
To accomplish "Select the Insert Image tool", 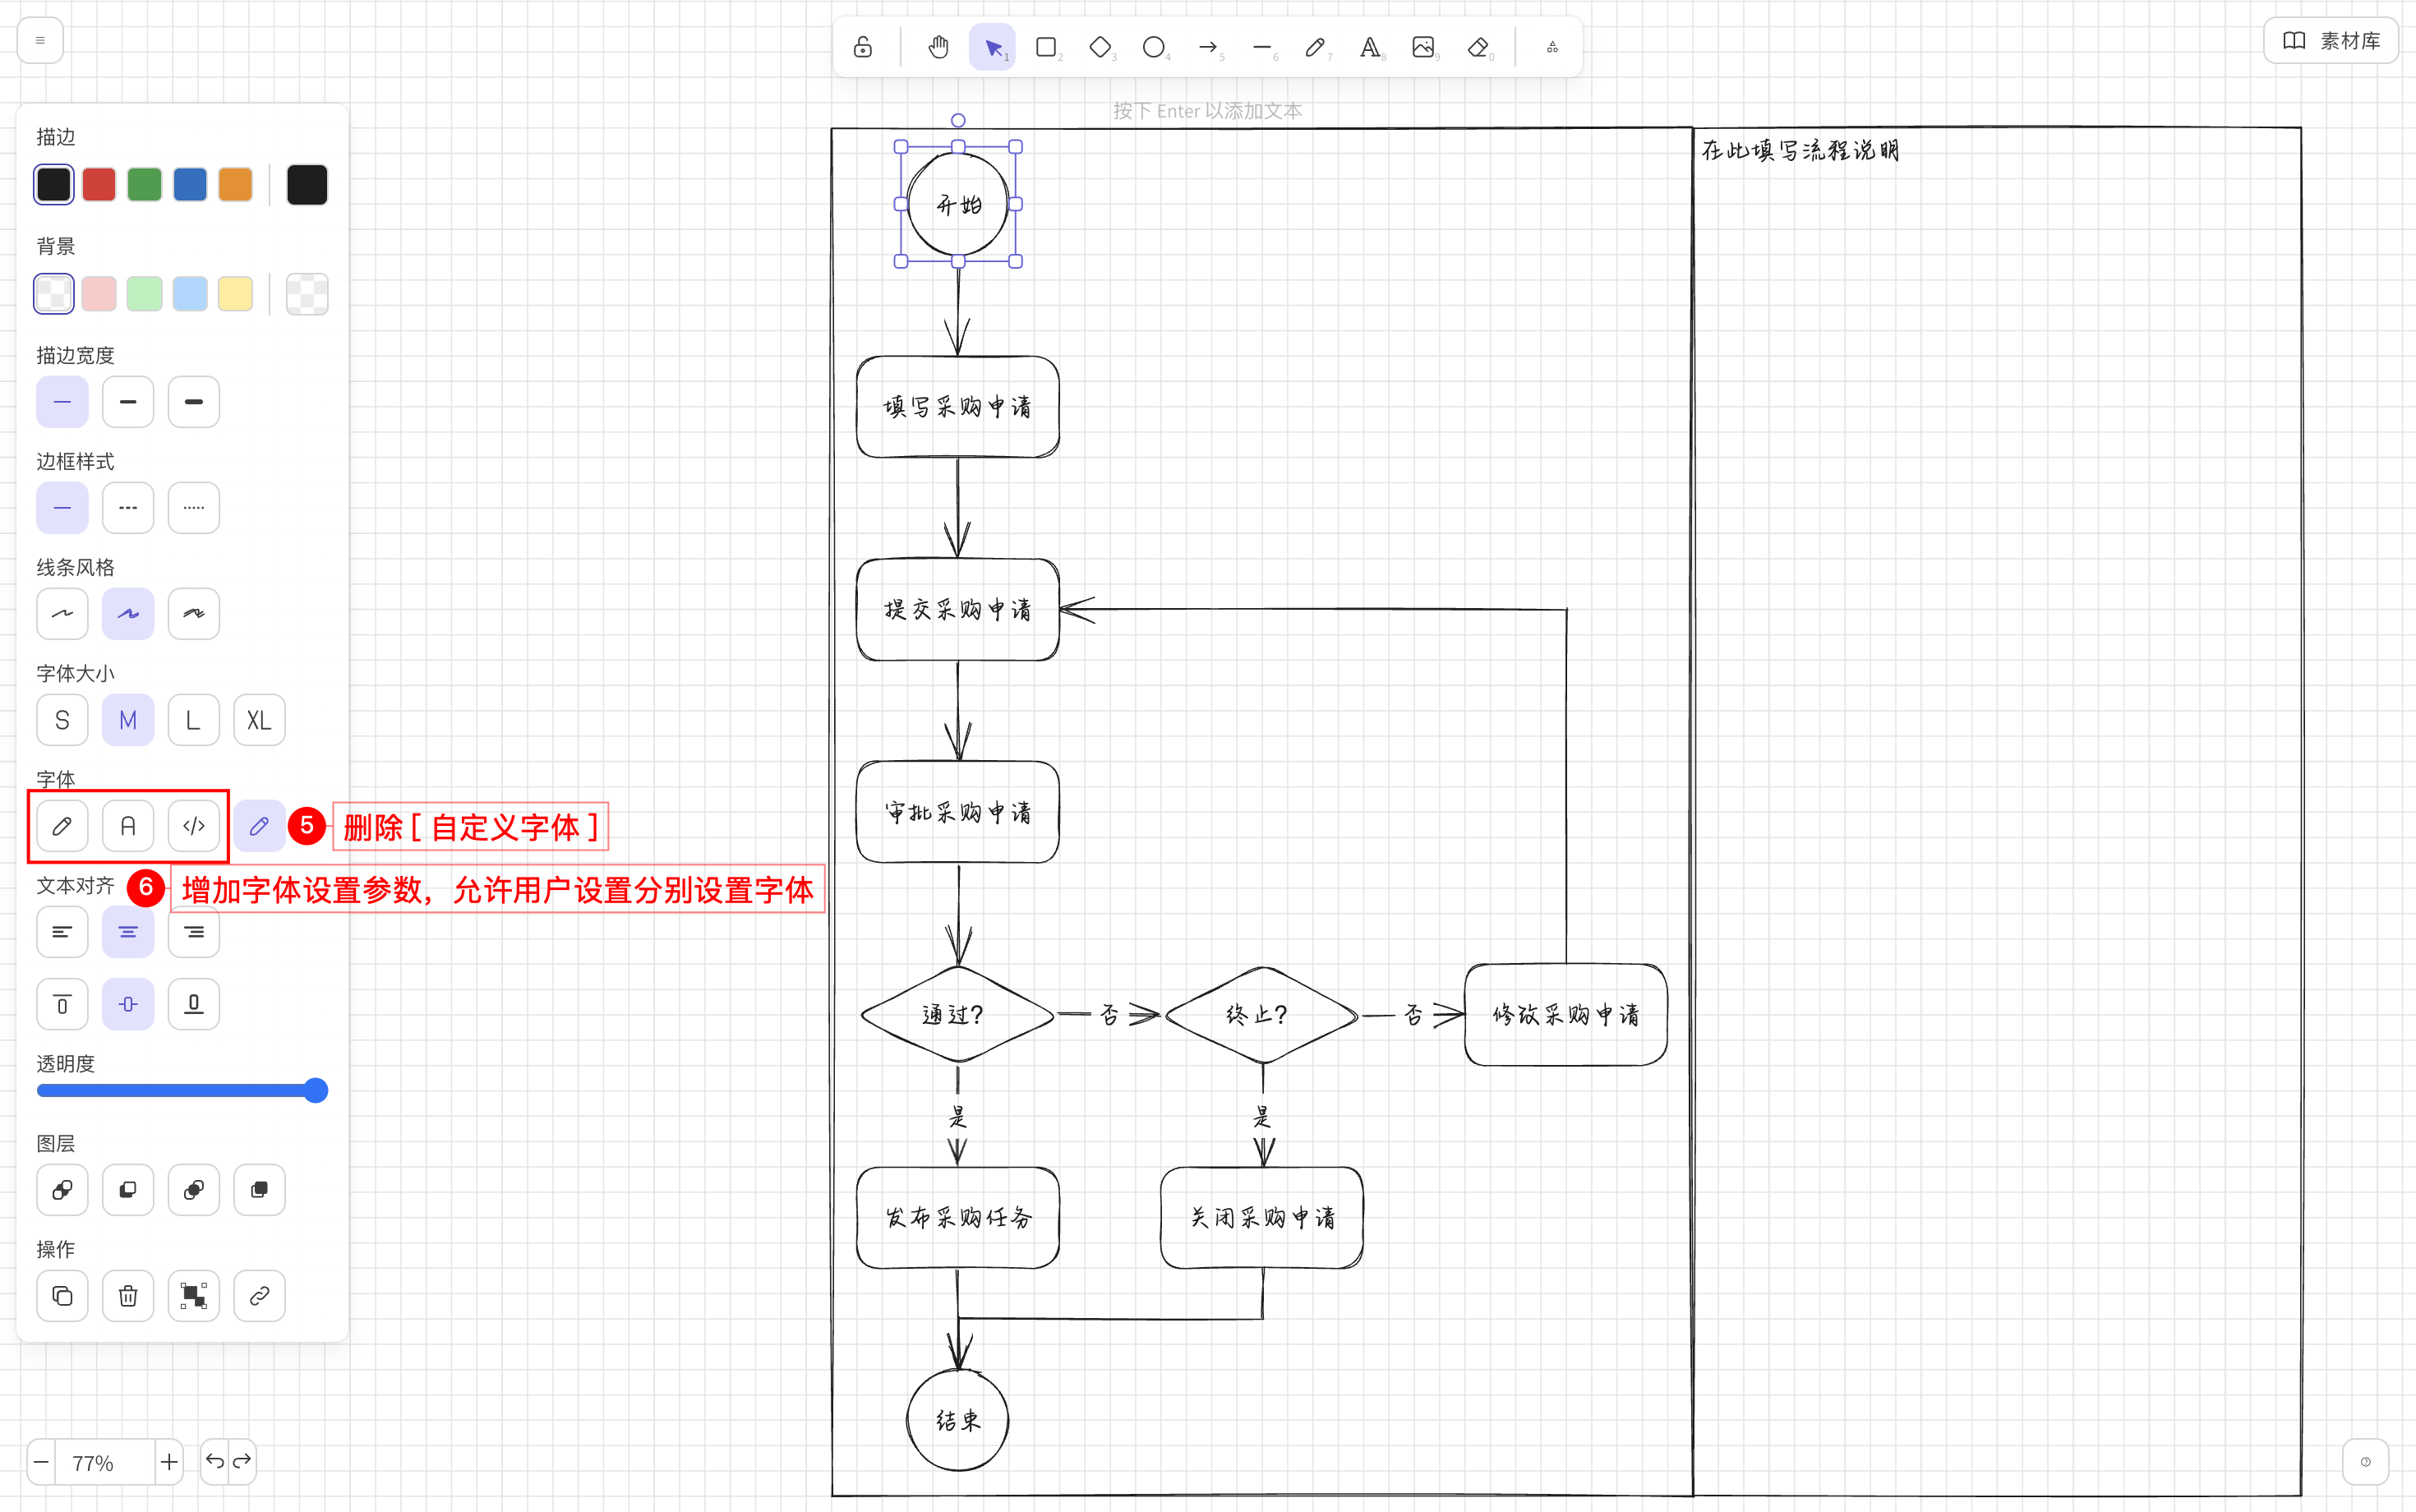I will coord(1423,47).
